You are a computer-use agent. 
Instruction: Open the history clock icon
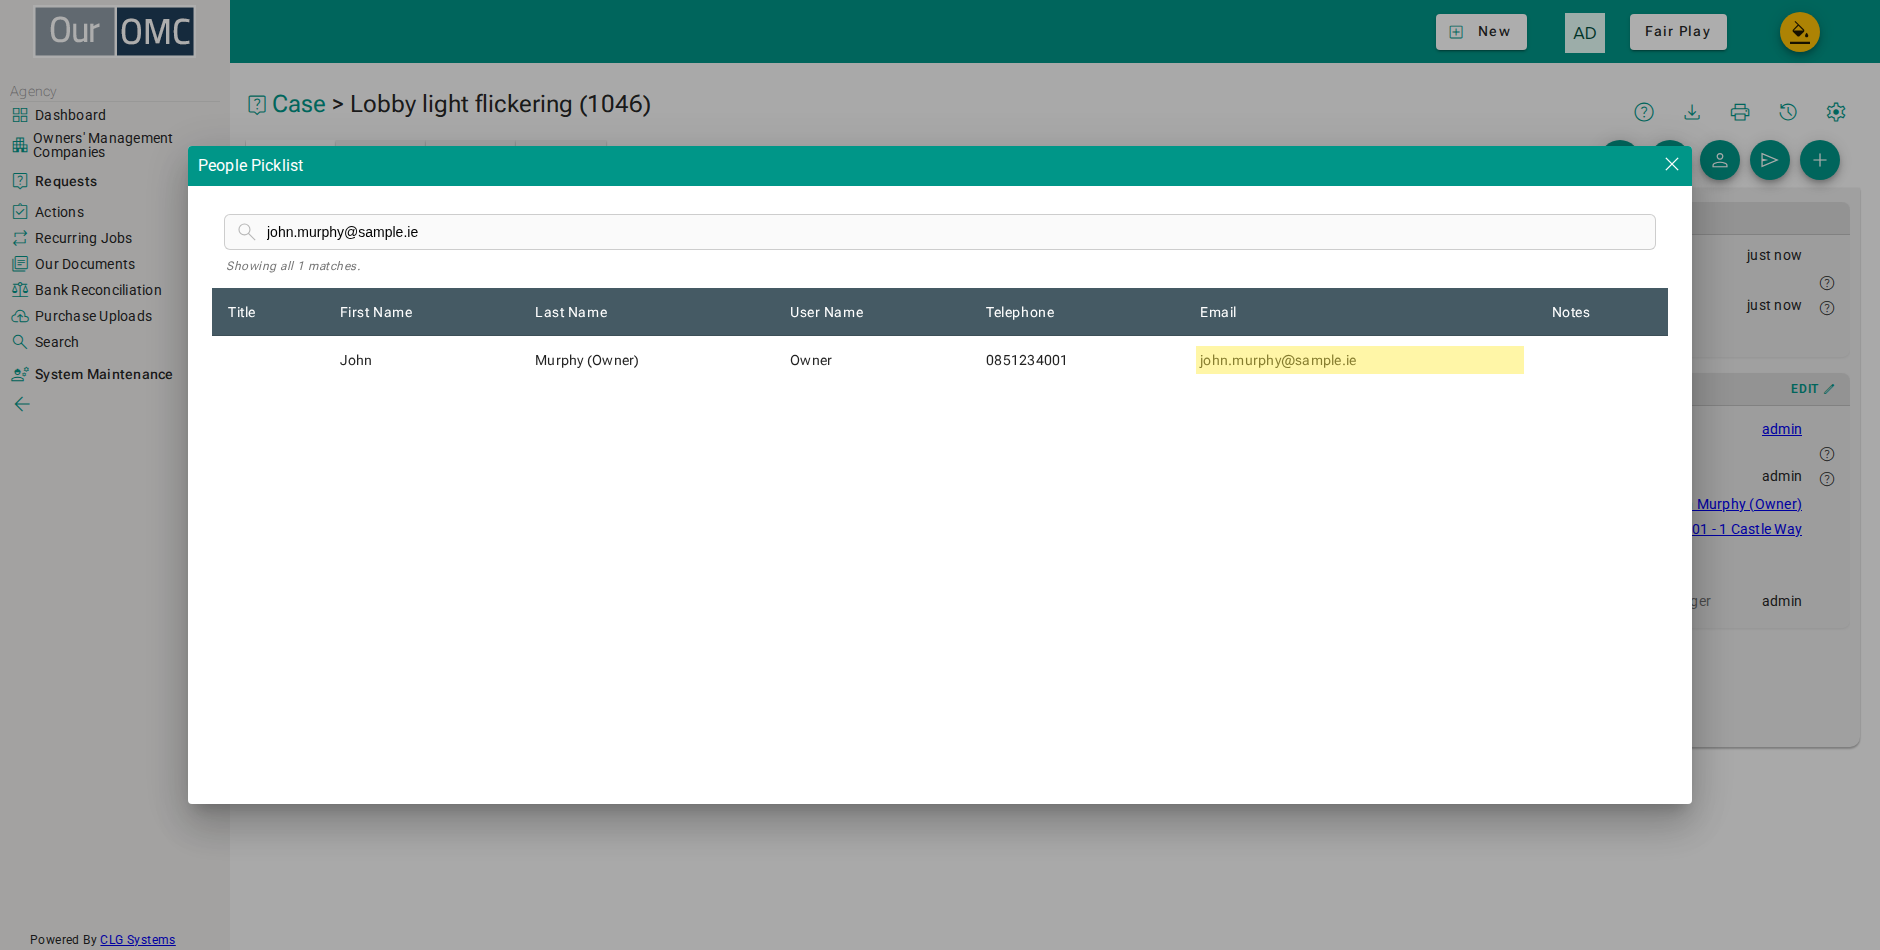tap(1788, 112)
